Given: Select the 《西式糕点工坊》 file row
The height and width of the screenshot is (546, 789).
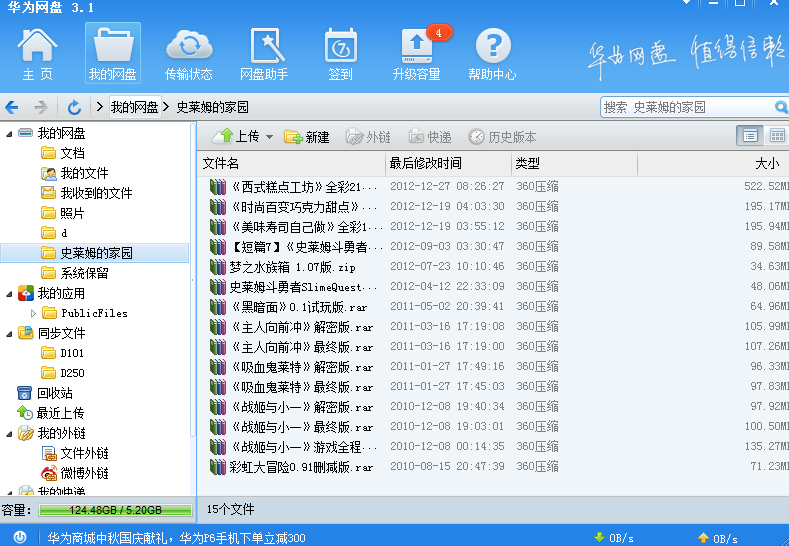Looking at the screenshot, I should pos(493,187).
